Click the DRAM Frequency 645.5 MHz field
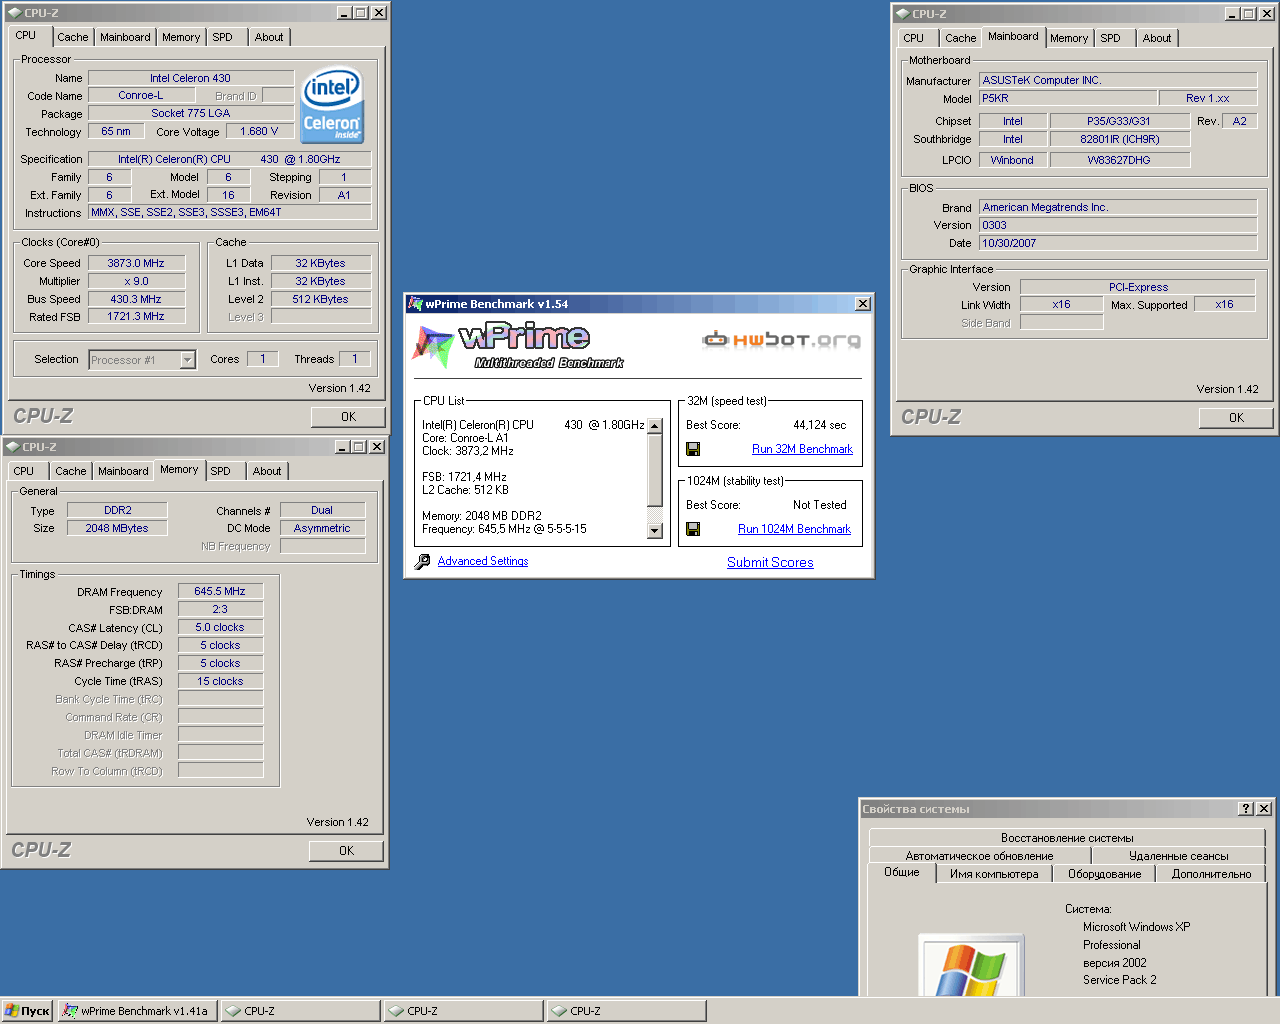 click(x=220, y=591)
